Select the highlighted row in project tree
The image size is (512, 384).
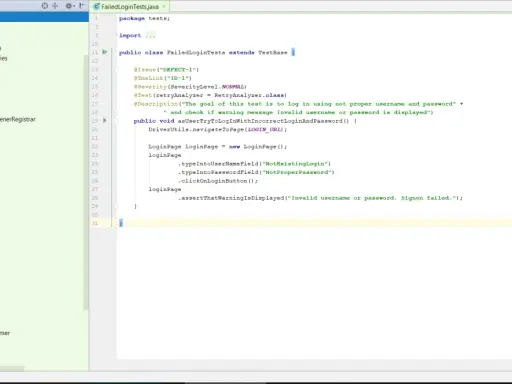tap(44, 17)
